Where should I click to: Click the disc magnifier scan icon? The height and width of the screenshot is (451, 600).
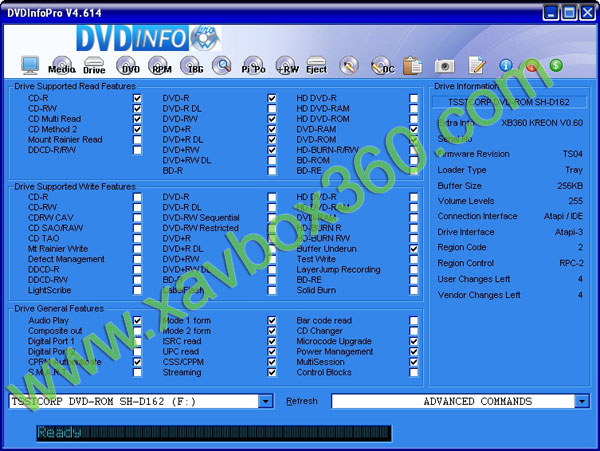click(x=222, y=65)
